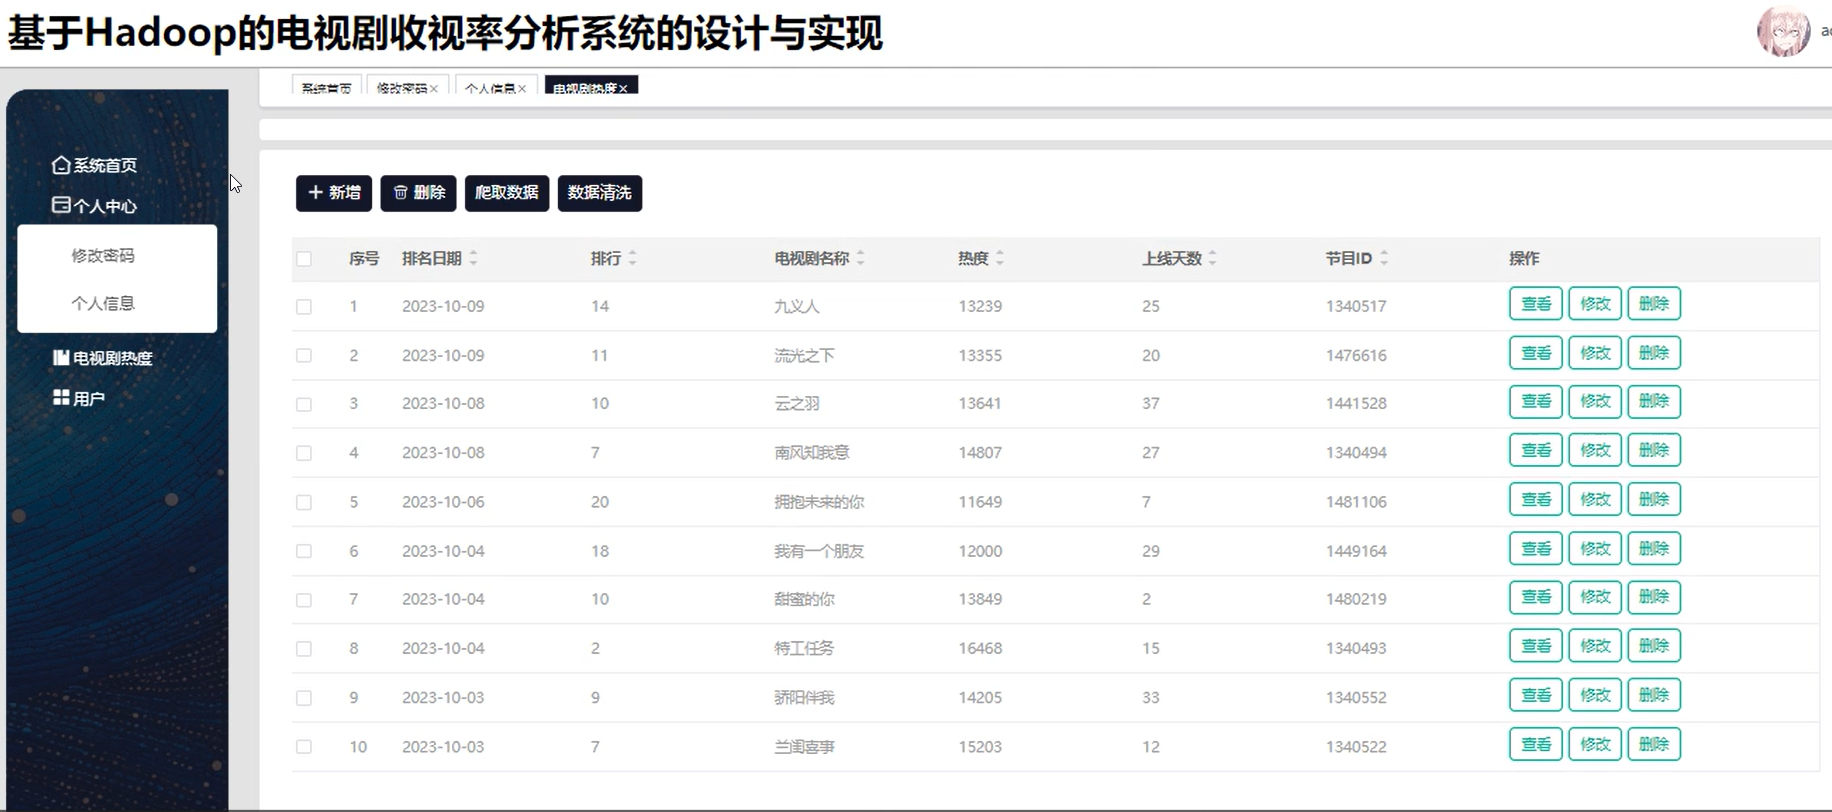Click the show name 云之羽

pos(797,404)
